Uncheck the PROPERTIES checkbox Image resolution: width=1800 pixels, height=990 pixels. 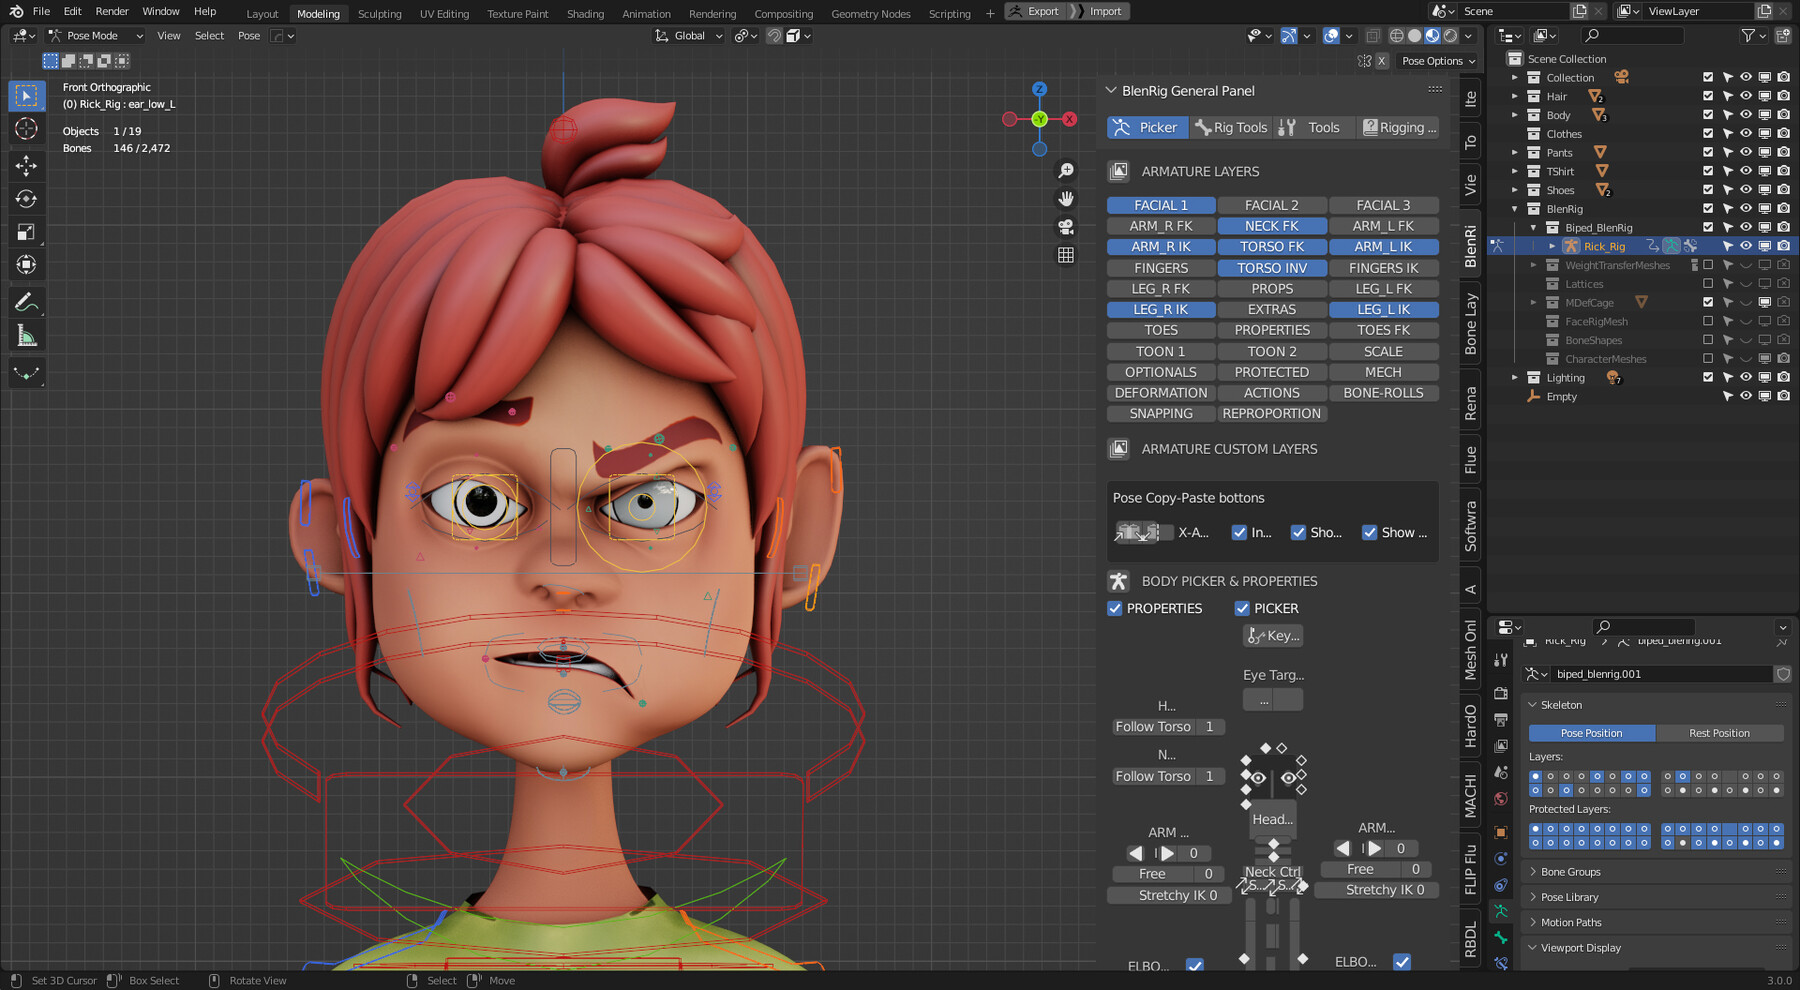click(1115, 608)
